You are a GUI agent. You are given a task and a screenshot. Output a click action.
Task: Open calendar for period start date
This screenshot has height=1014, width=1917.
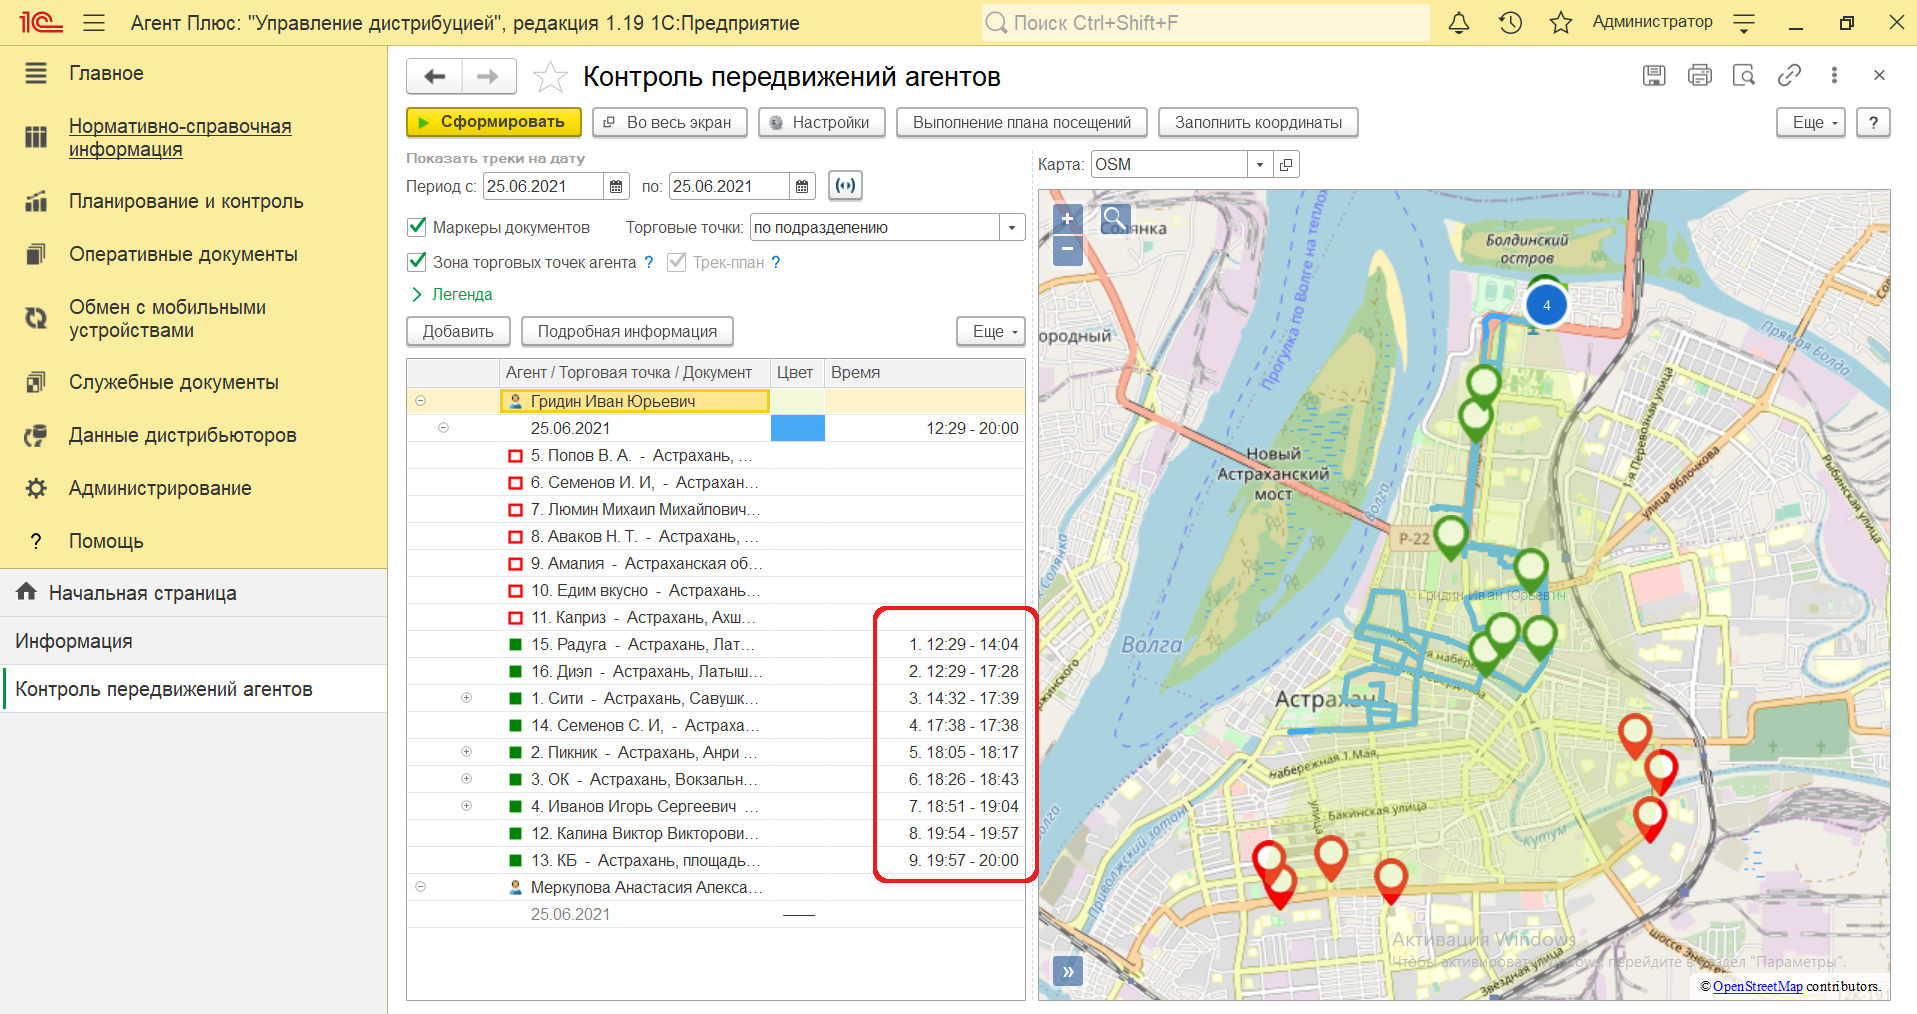(616, 186)
